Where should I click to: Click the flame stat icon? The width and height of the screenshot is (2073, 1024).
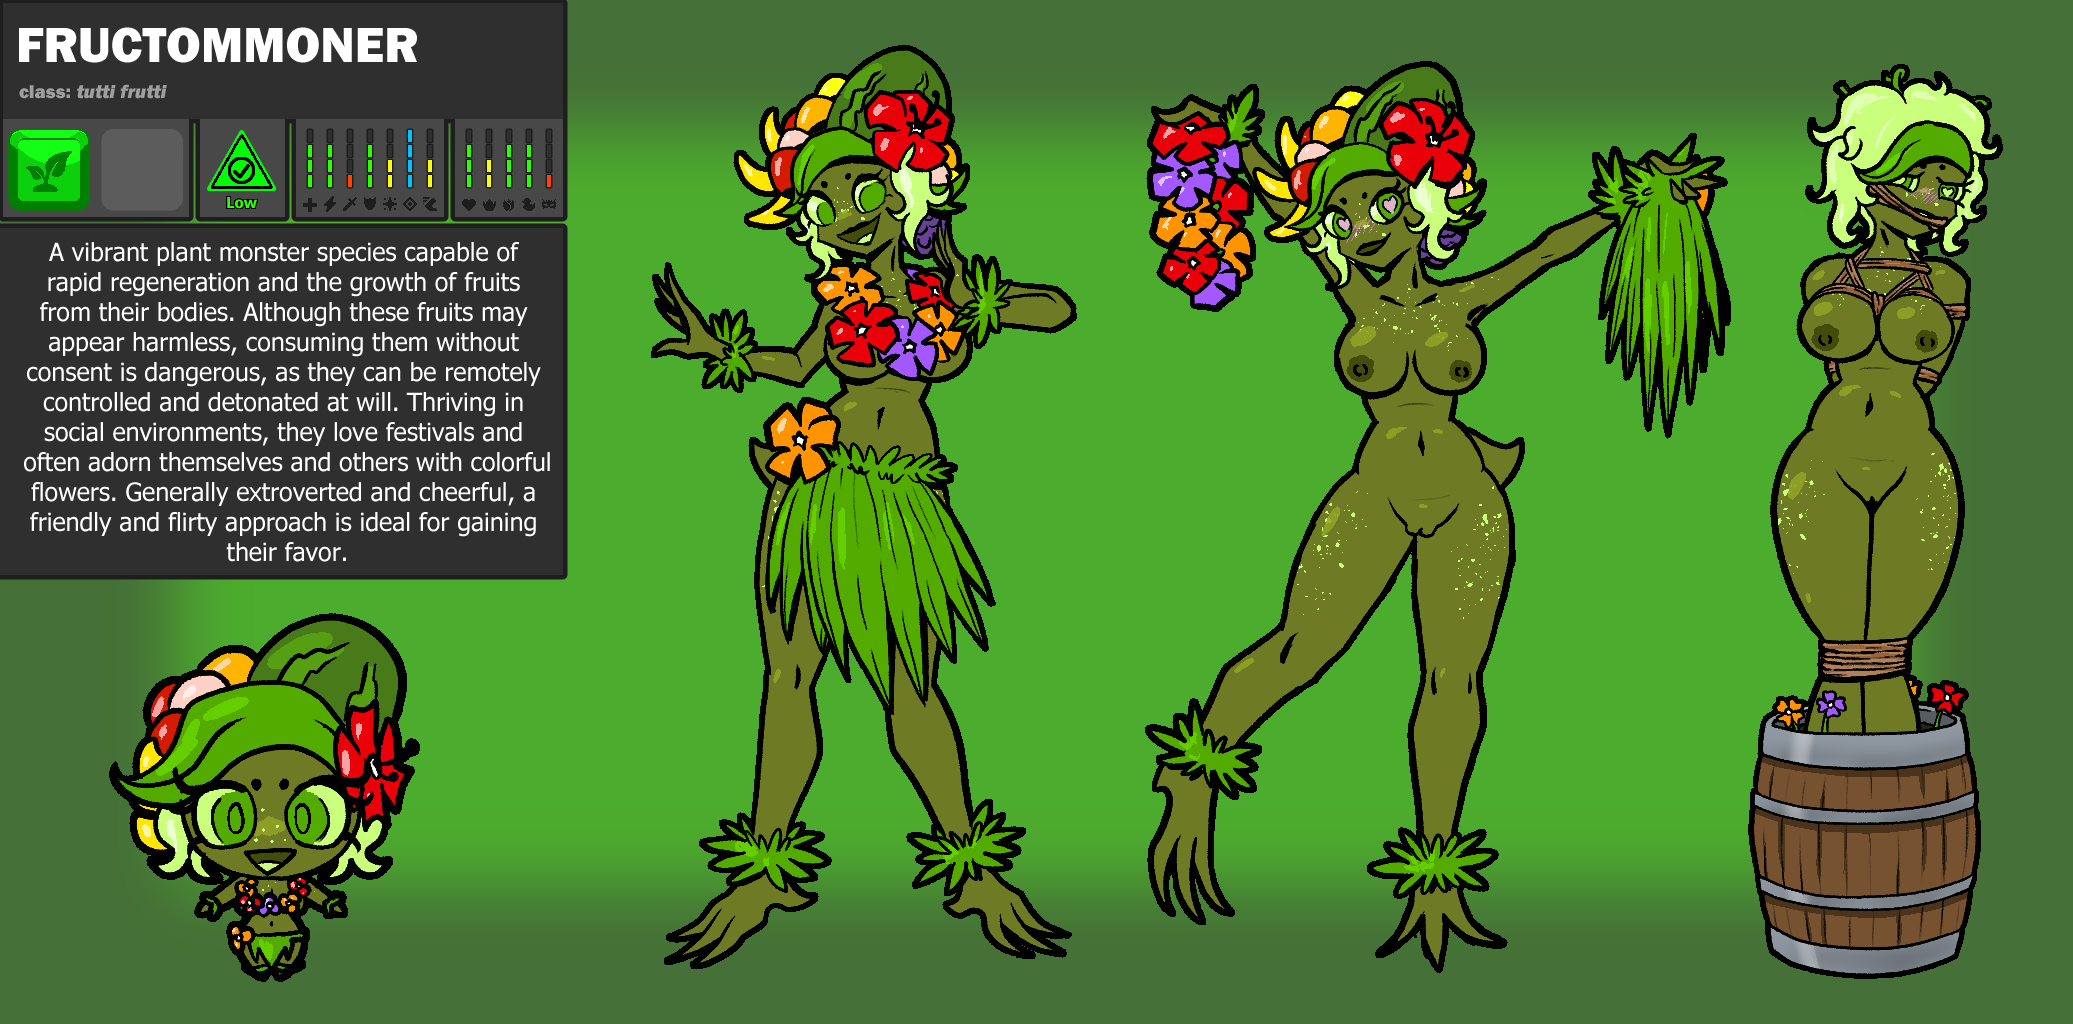(x=509, y=205)
